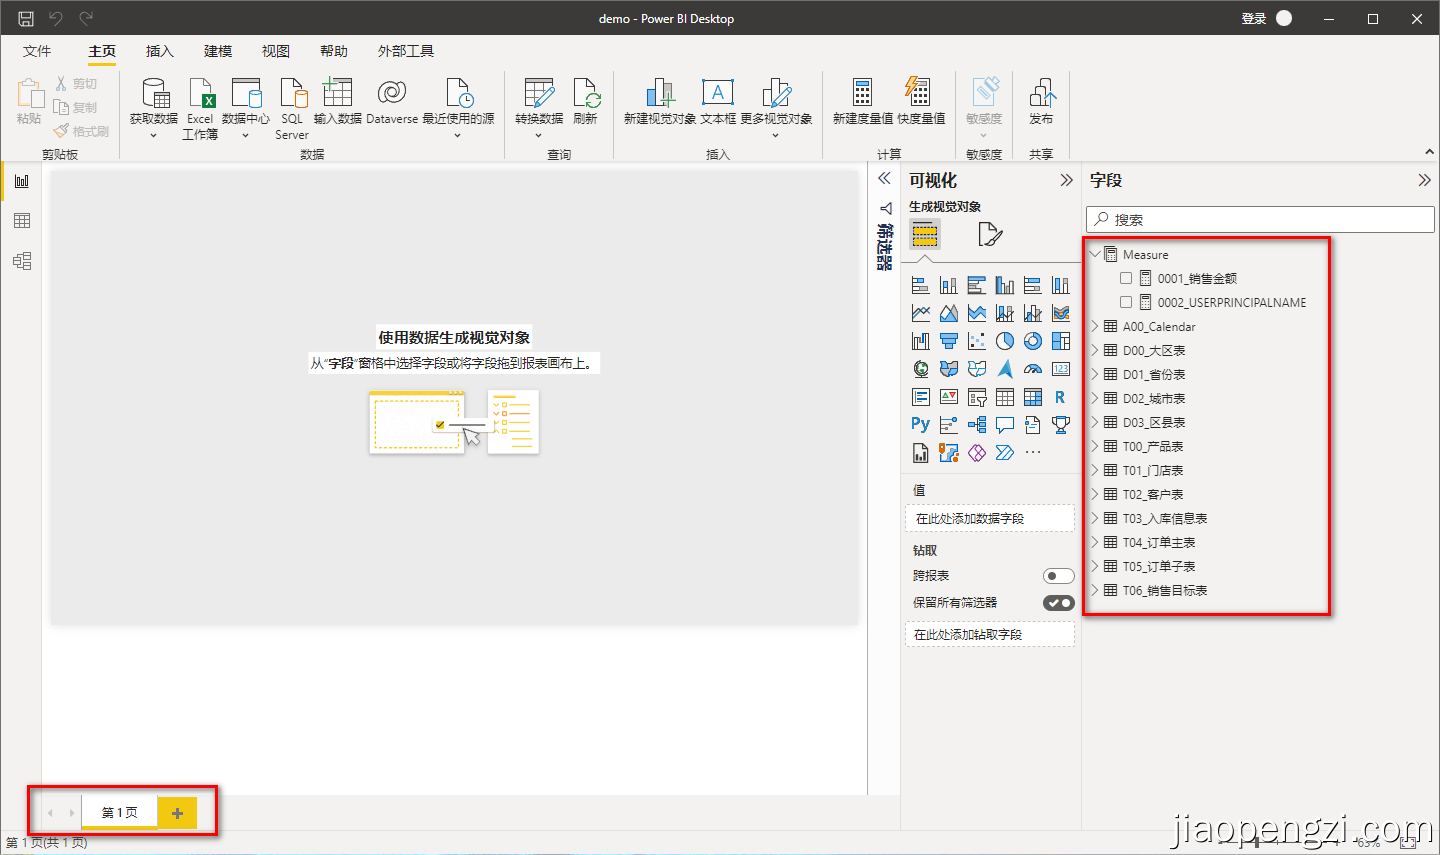
Task: Select the Power Automate visual
Action: pyautogui.click(x=1005, y=453)
